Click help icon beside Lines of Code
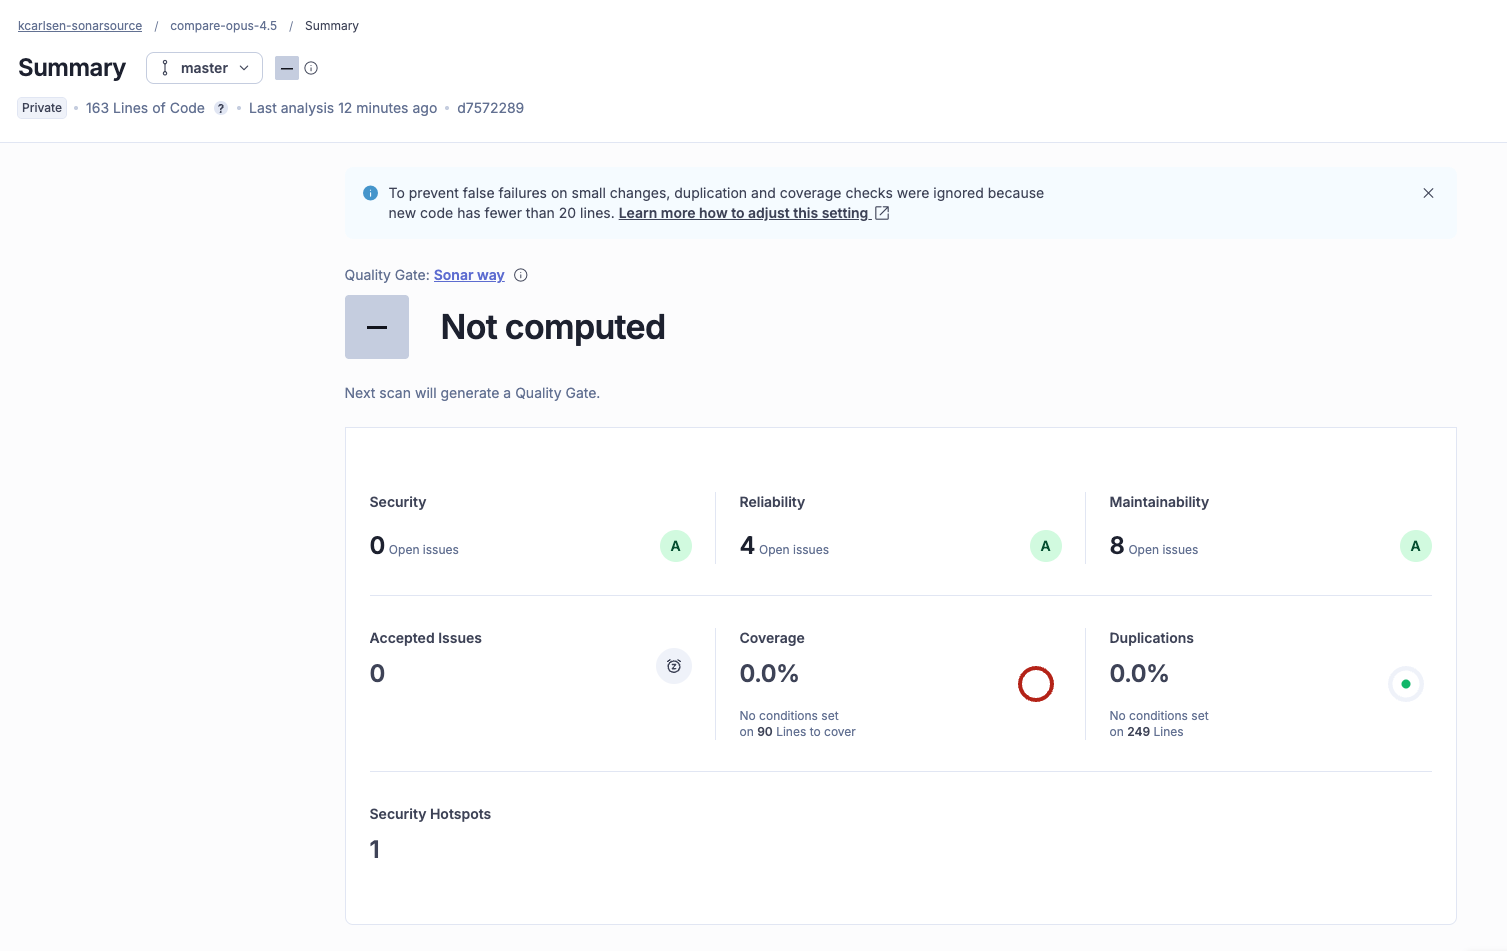 tap(221, 109)
